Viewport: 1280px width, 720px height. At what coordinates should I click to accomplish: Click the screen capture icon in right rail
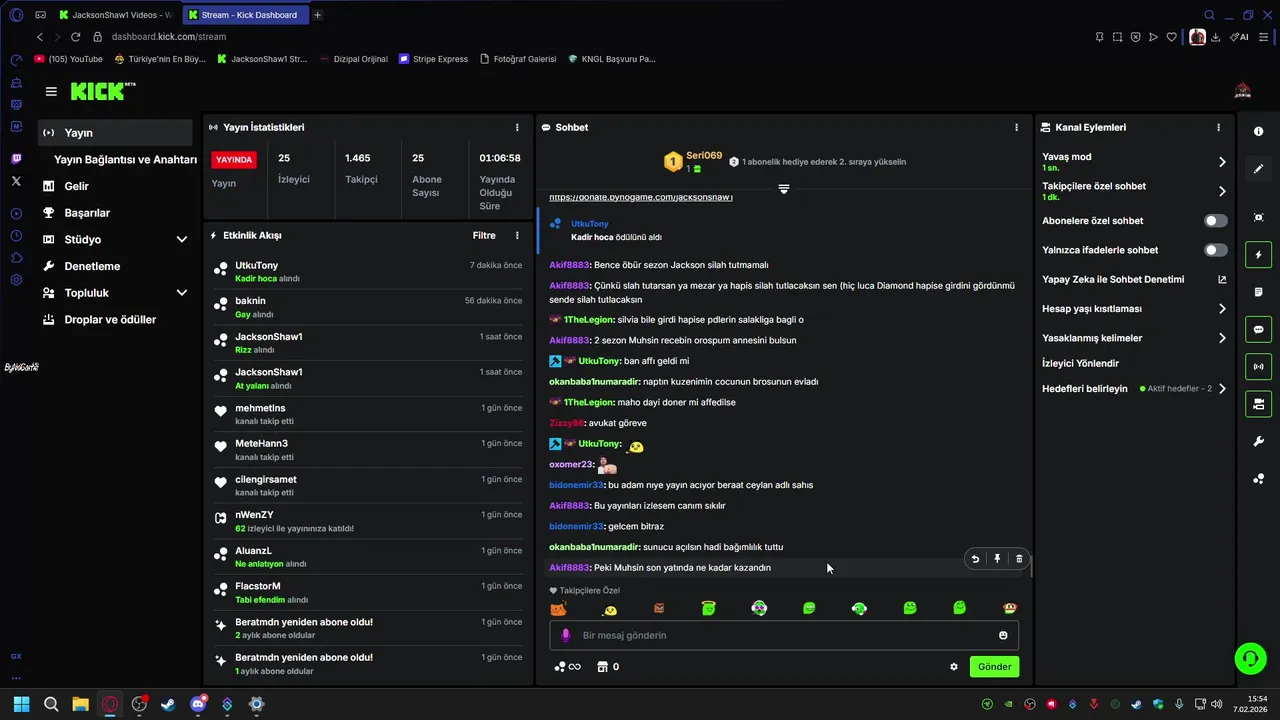(x=1258, y=218)
